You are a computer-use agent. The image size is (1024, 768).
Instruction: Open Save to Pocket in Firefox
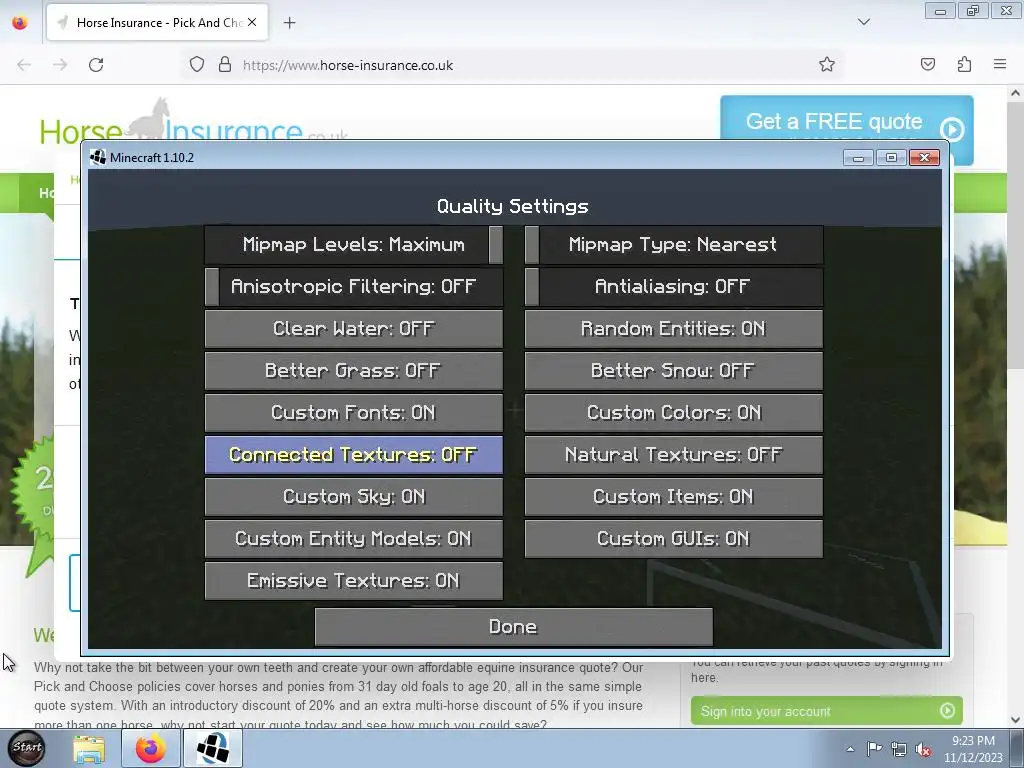pyautogui.click(x=928, y=64)
